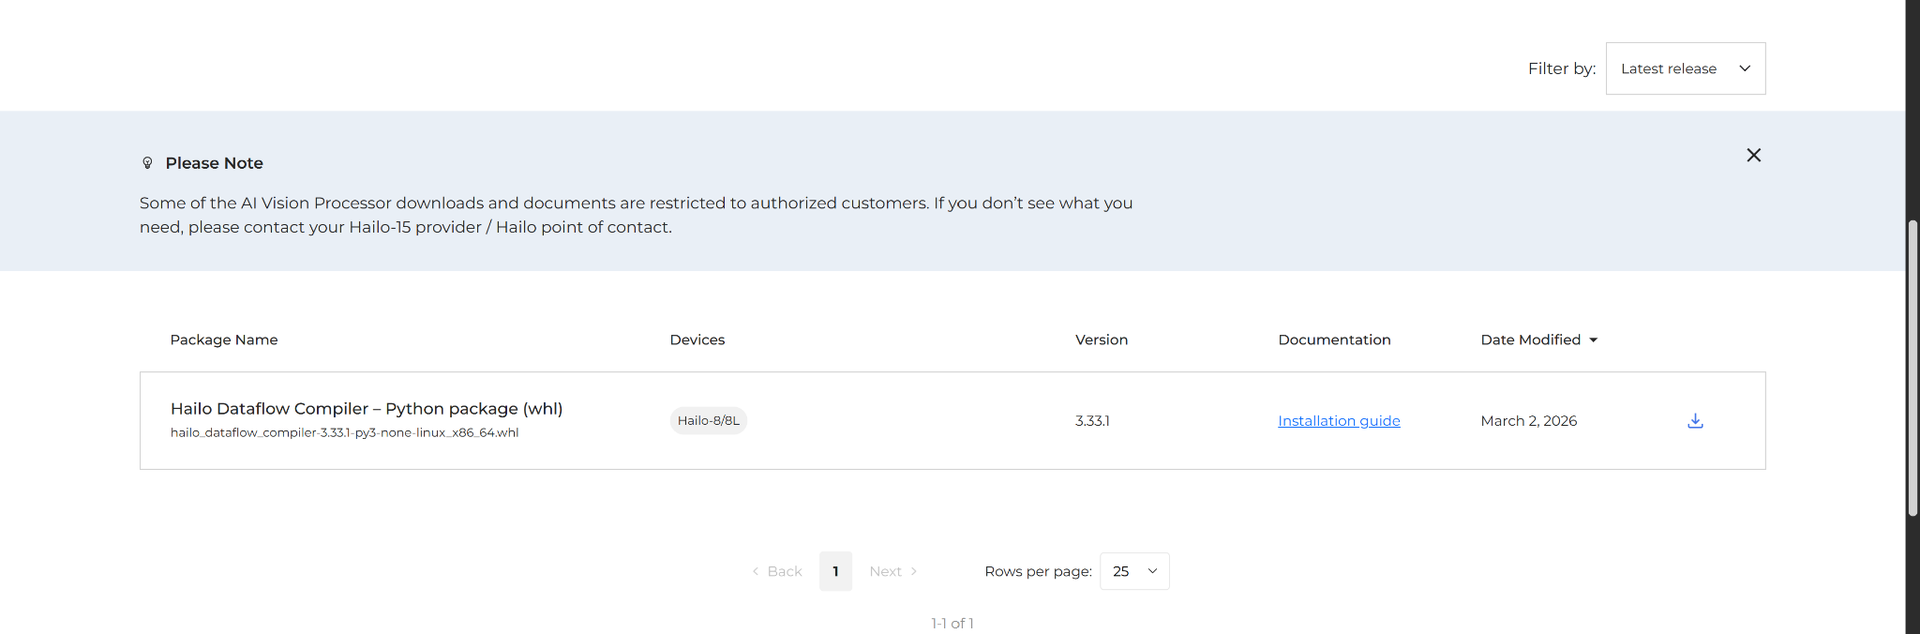
Task: Click the page vertical scrollbar
Action: (1912, 368)
